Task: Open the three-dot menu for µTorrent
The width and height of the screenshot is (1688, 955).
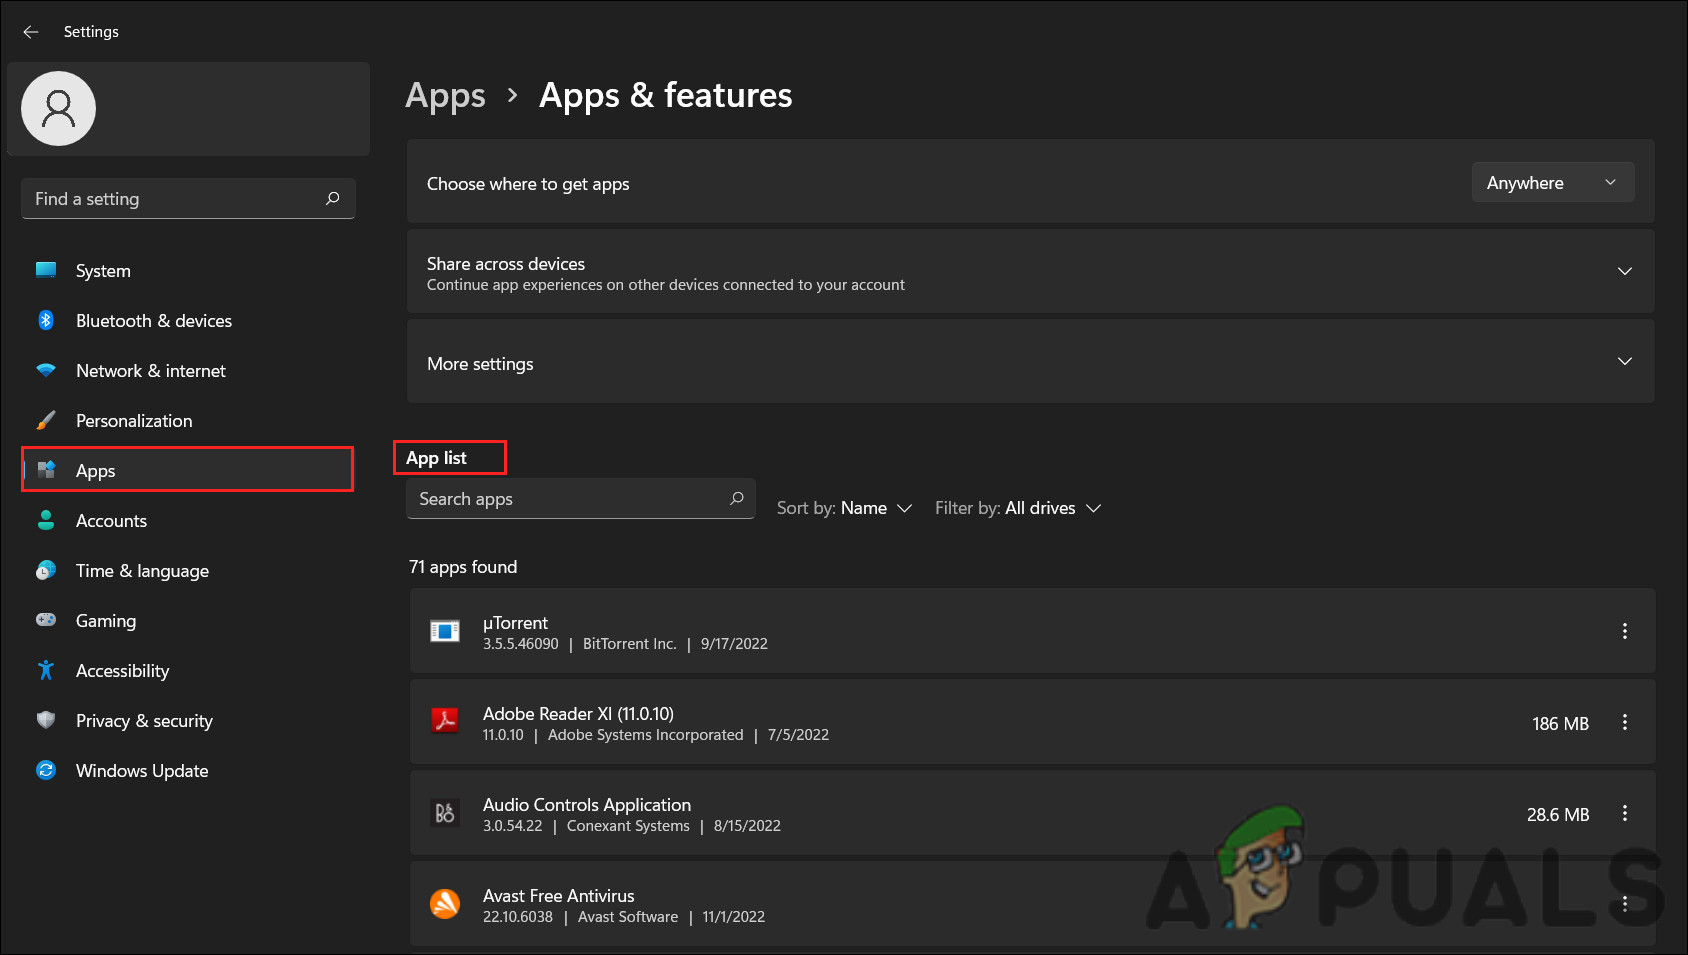Action: click(1624, 631)
